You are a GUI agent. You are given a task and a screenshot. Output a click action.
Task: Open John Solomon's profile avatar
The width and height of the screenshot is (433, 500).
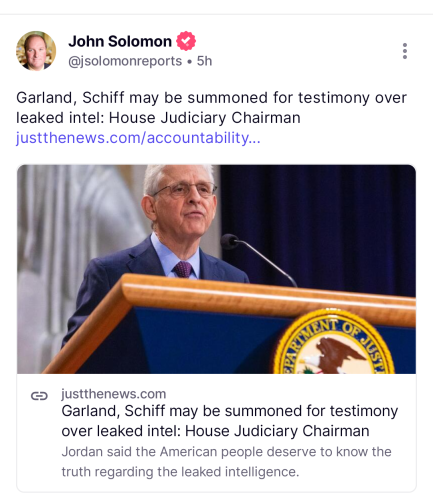point(36,51)
